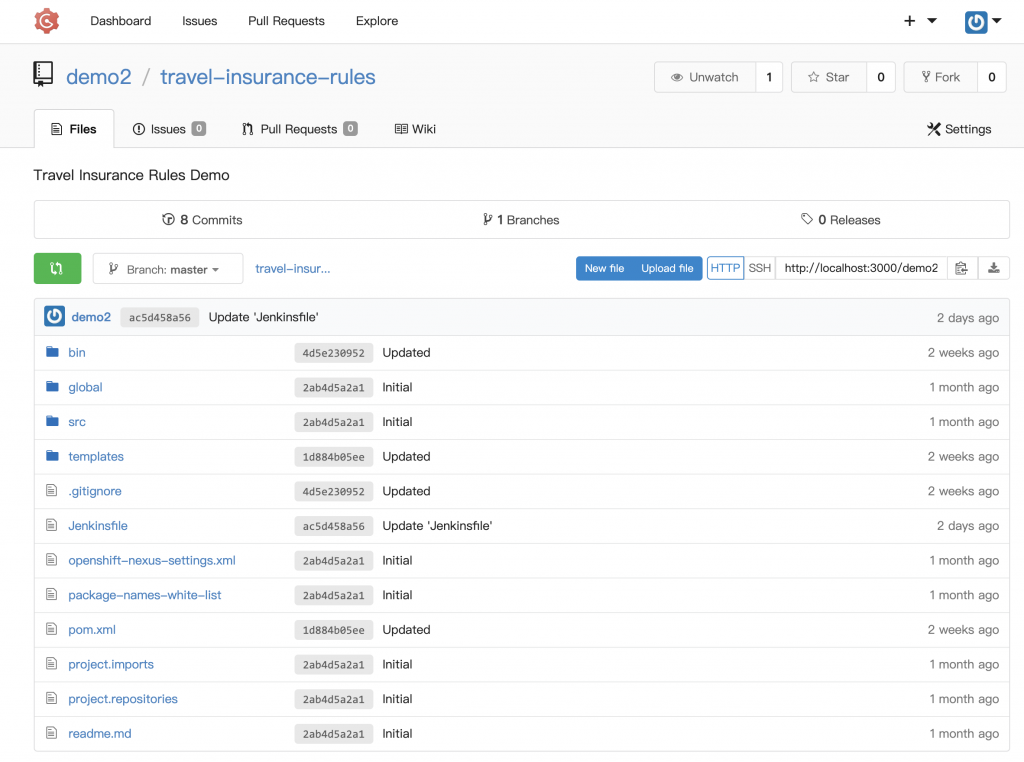Click the demo2 committer avatar icon
Image resolution: width=1024 pixels, height=762 pixels.
point(55,317)
